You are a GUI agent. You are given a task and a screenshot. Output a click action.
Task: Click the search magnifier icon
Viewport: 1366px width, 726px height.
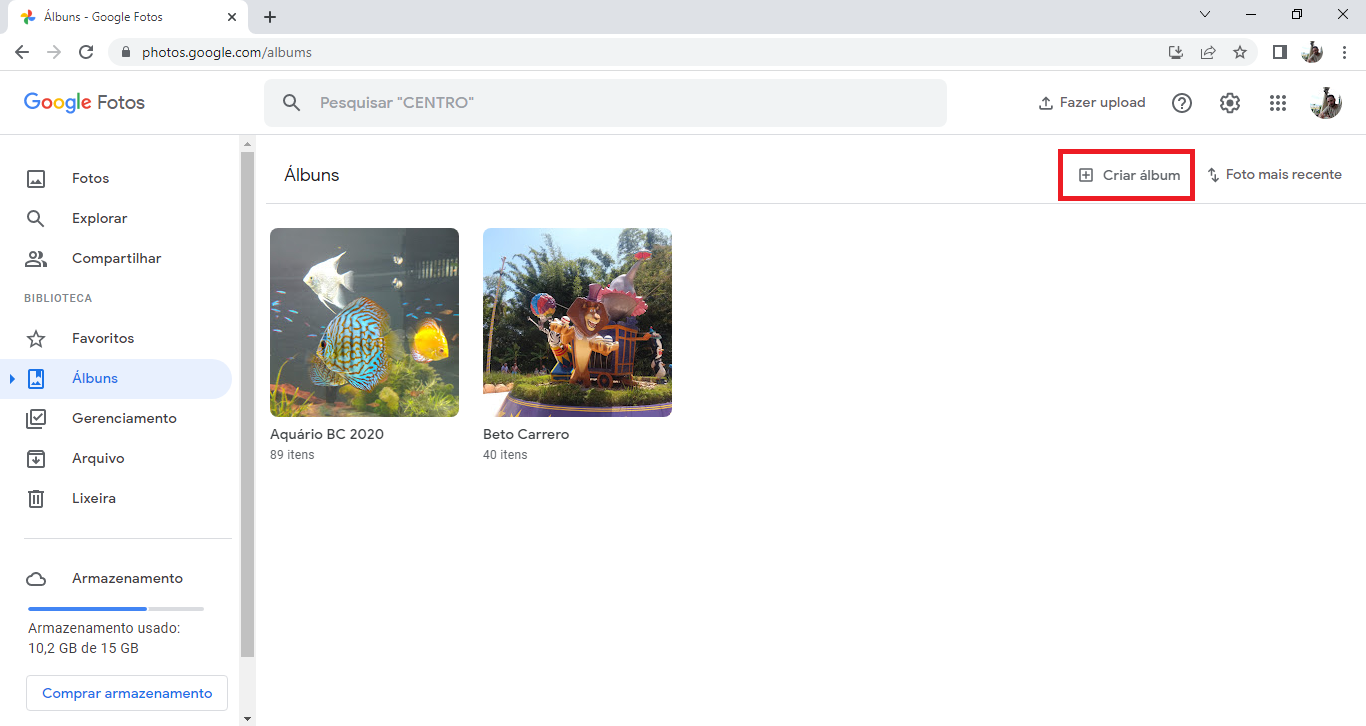point(291,103)
